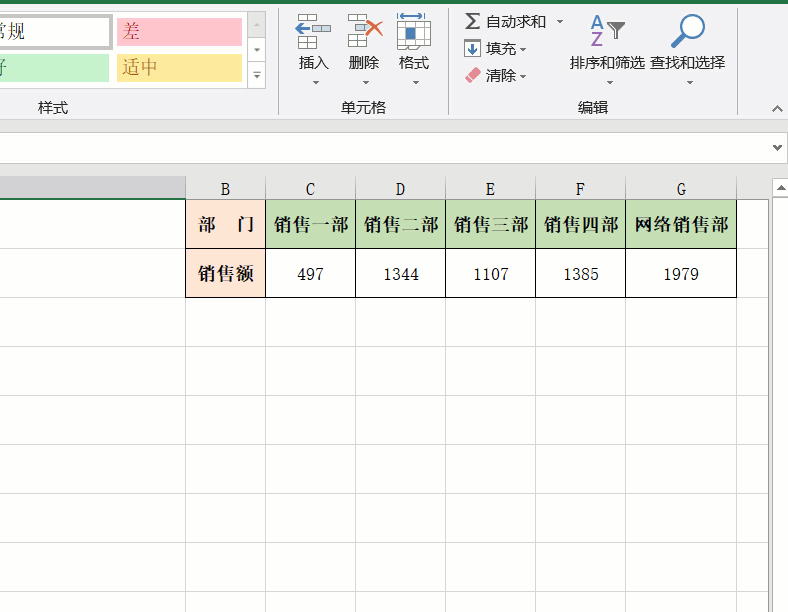Apply the 常规 (Normal) cell style

pyautogui.click(x=54, y=32)
